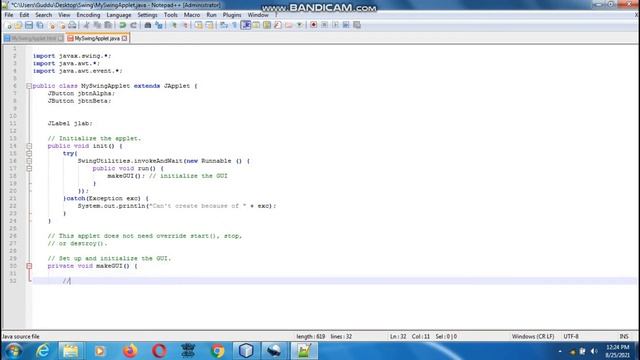Open the Function List toolbar icon

point(278,25)
